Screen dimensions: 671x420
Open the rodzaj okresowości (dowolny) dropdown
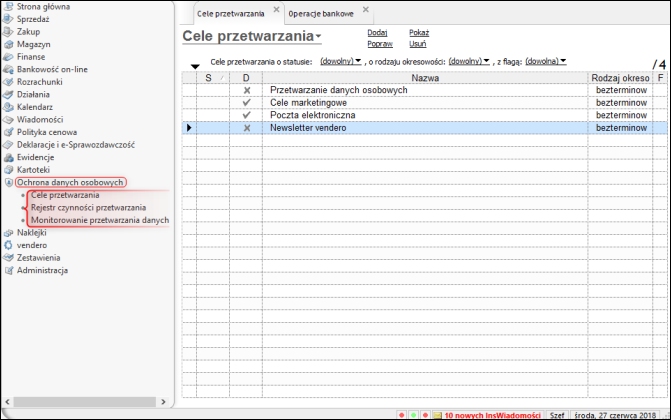pyautogui.click(x=469, y=61)
